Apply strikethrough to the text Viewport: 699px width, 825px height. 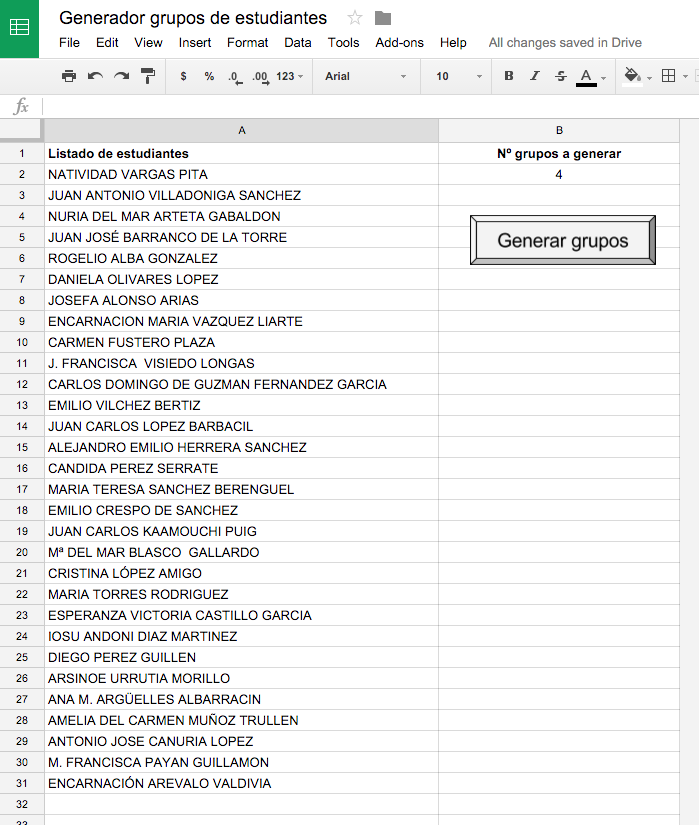(x=560, y=76)
